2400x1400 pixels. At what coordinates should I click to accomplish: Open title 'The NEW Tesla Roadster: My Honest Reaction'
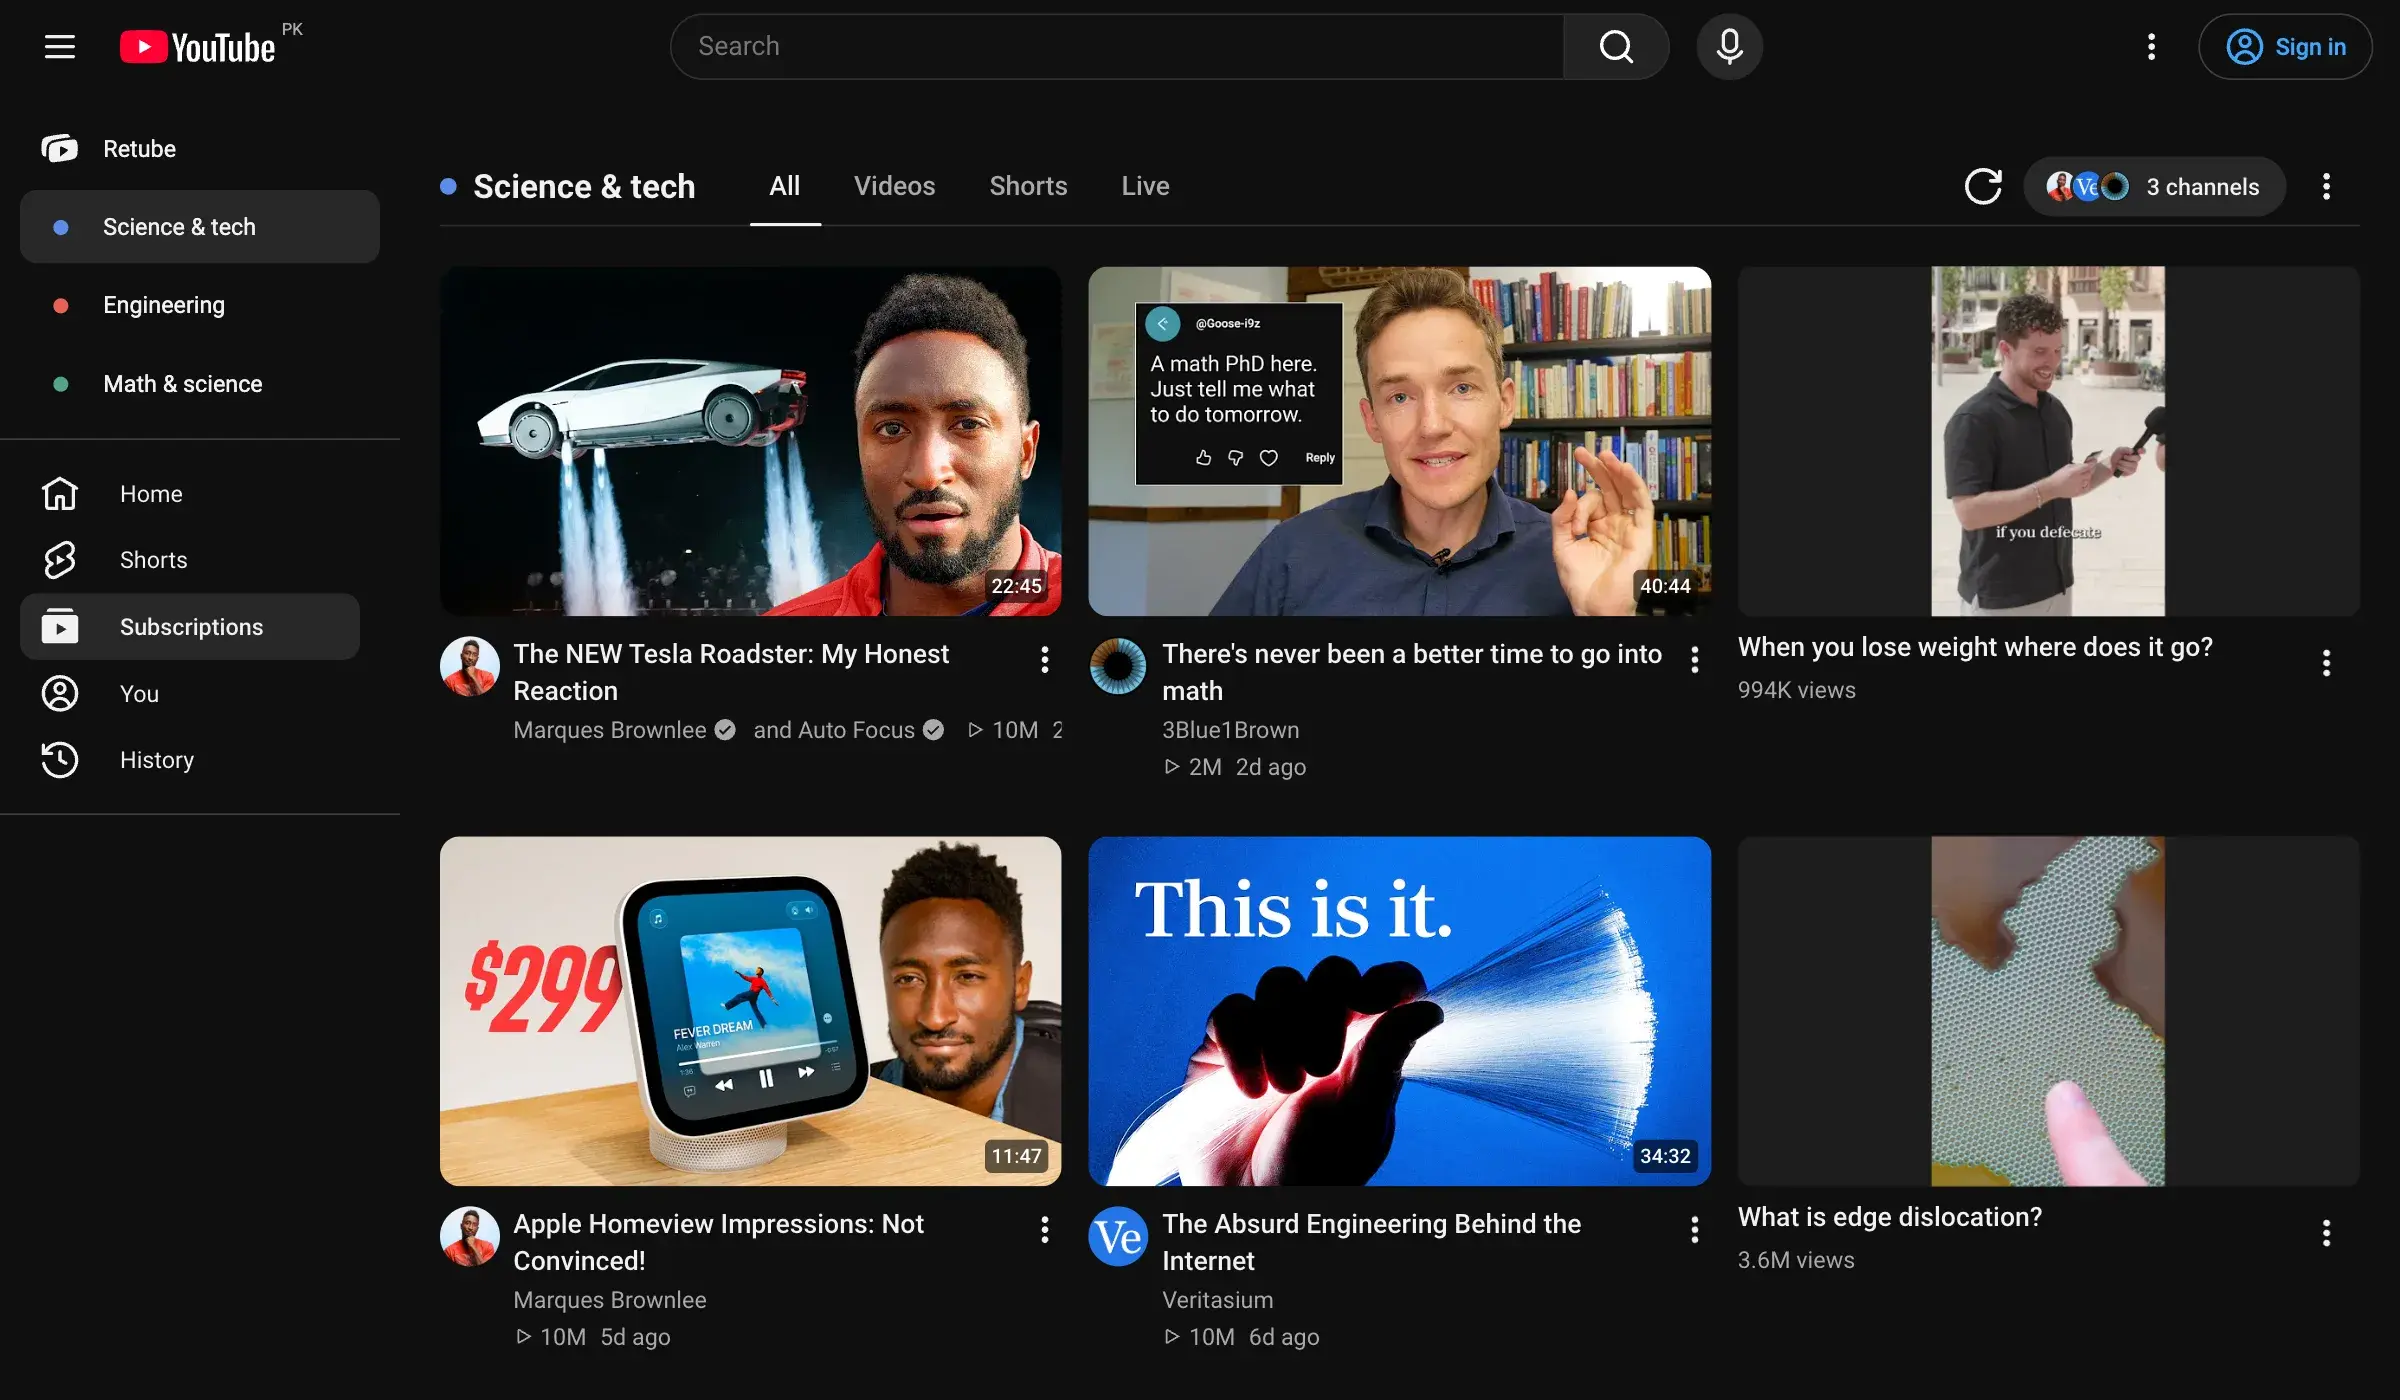[x=731, y=672]
